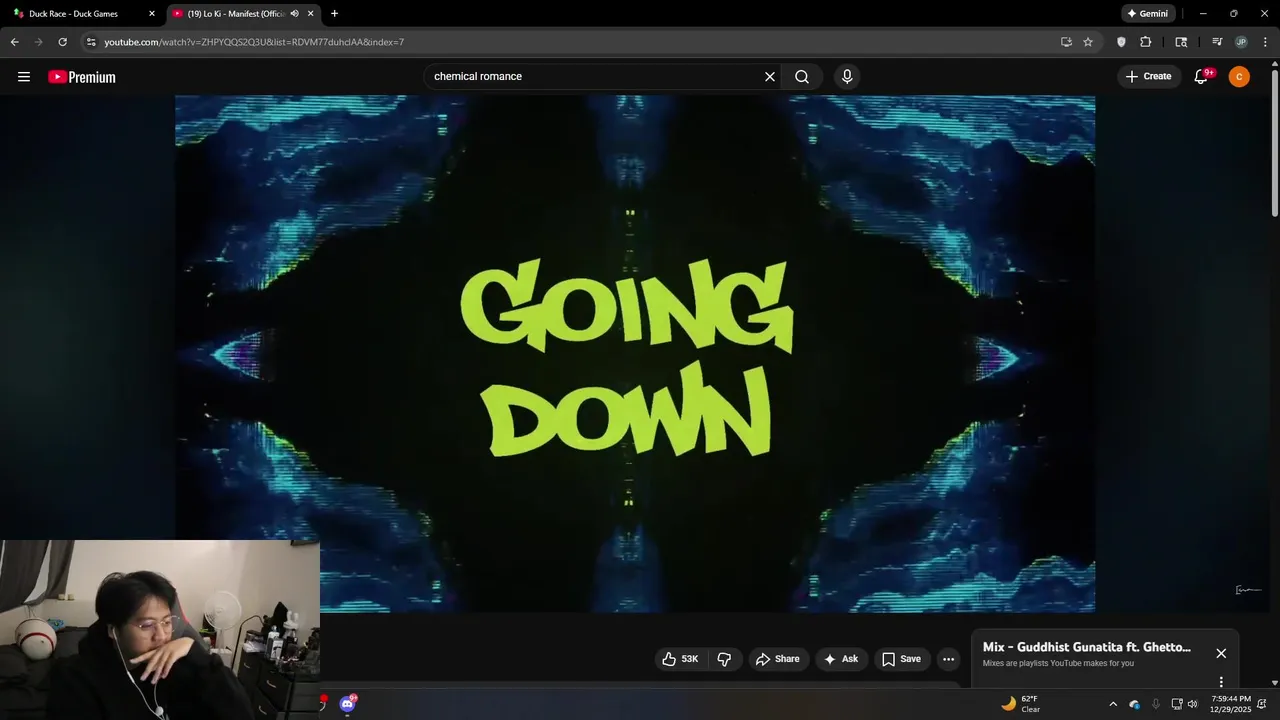This screenshot has height=720, width=1280.
Task: Go back to previous page
Action: (14, 42)
